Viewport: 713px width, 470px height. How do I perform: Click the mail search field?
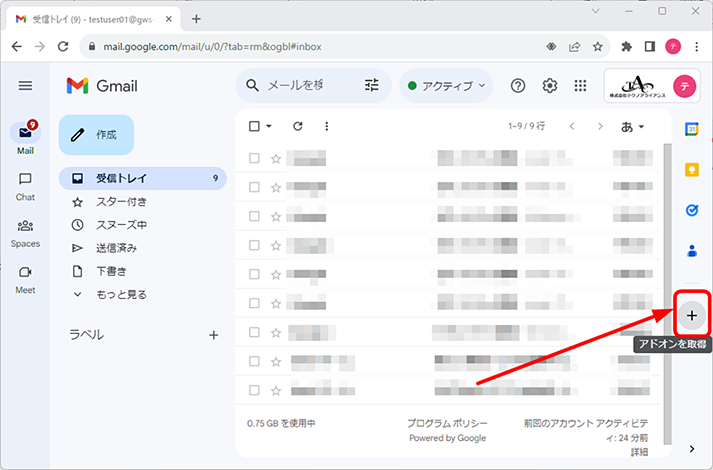coord(296,85)
